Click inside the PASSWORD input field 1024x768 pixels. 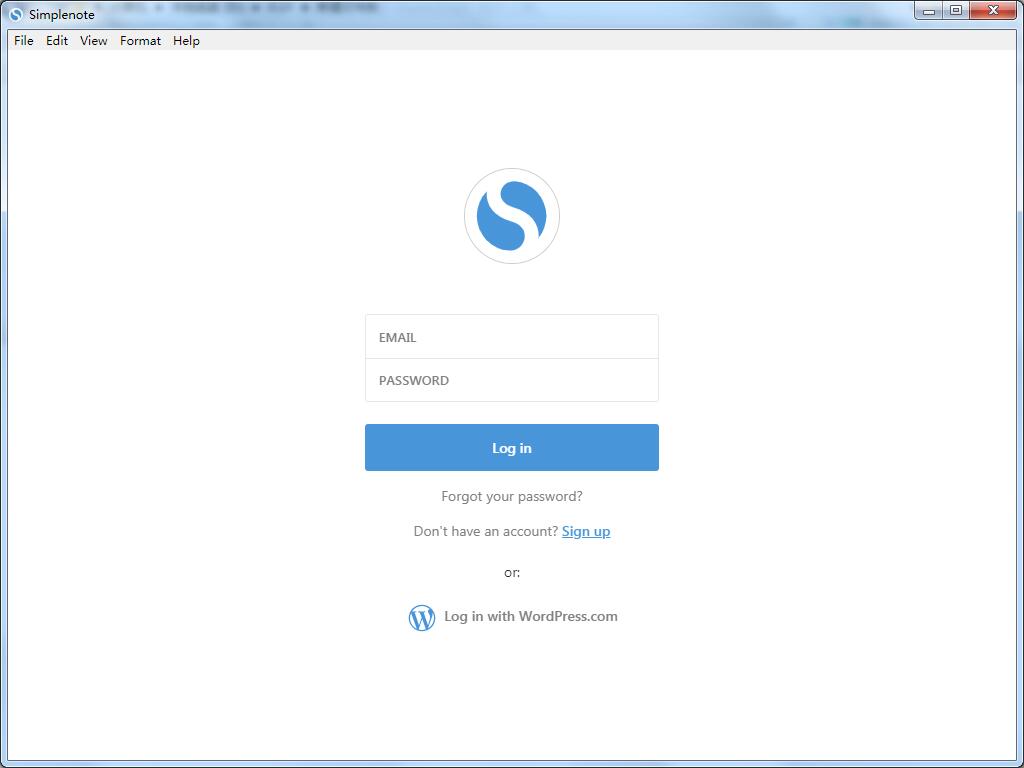pos(511,380)
